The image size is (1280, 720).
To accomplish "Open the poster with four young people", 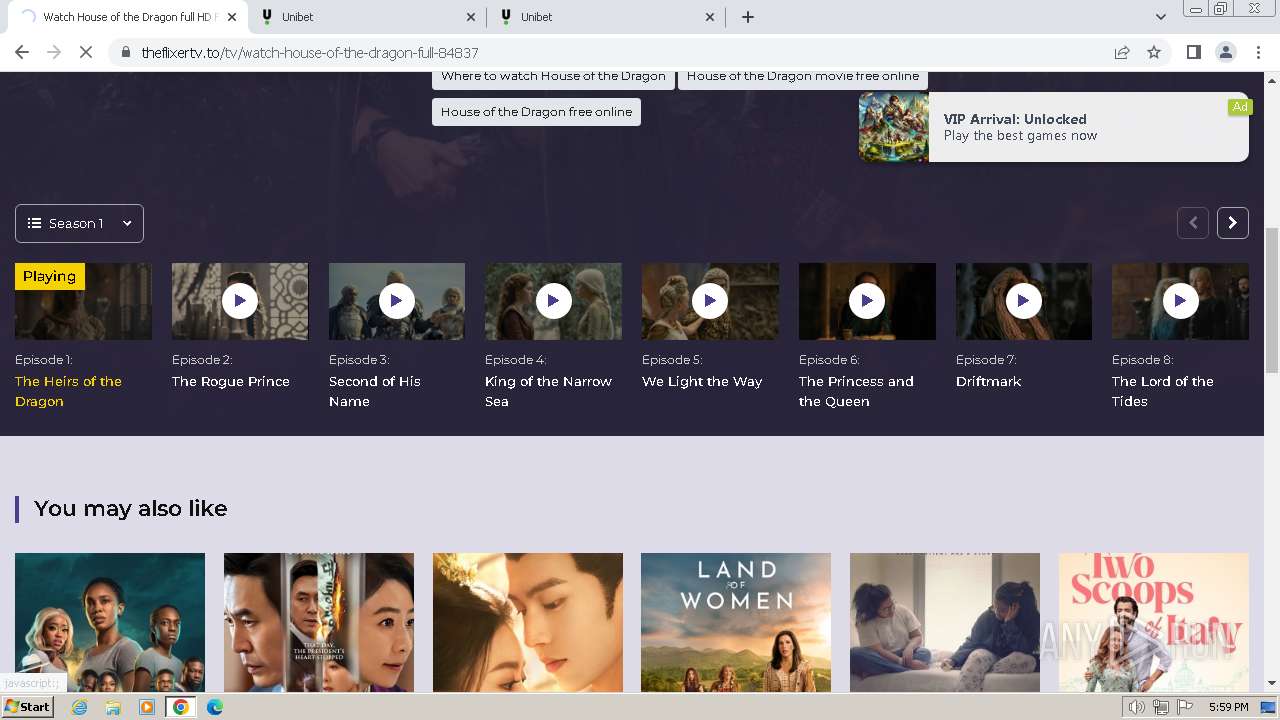I will tap(110, 622).
